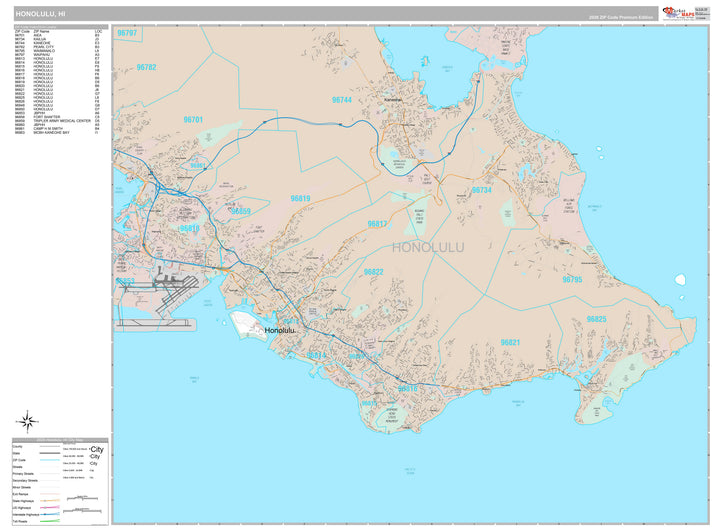Click the 96744 ZIP label on map
The width and height of the screenshot is (720, 532).
coord(342,100)
